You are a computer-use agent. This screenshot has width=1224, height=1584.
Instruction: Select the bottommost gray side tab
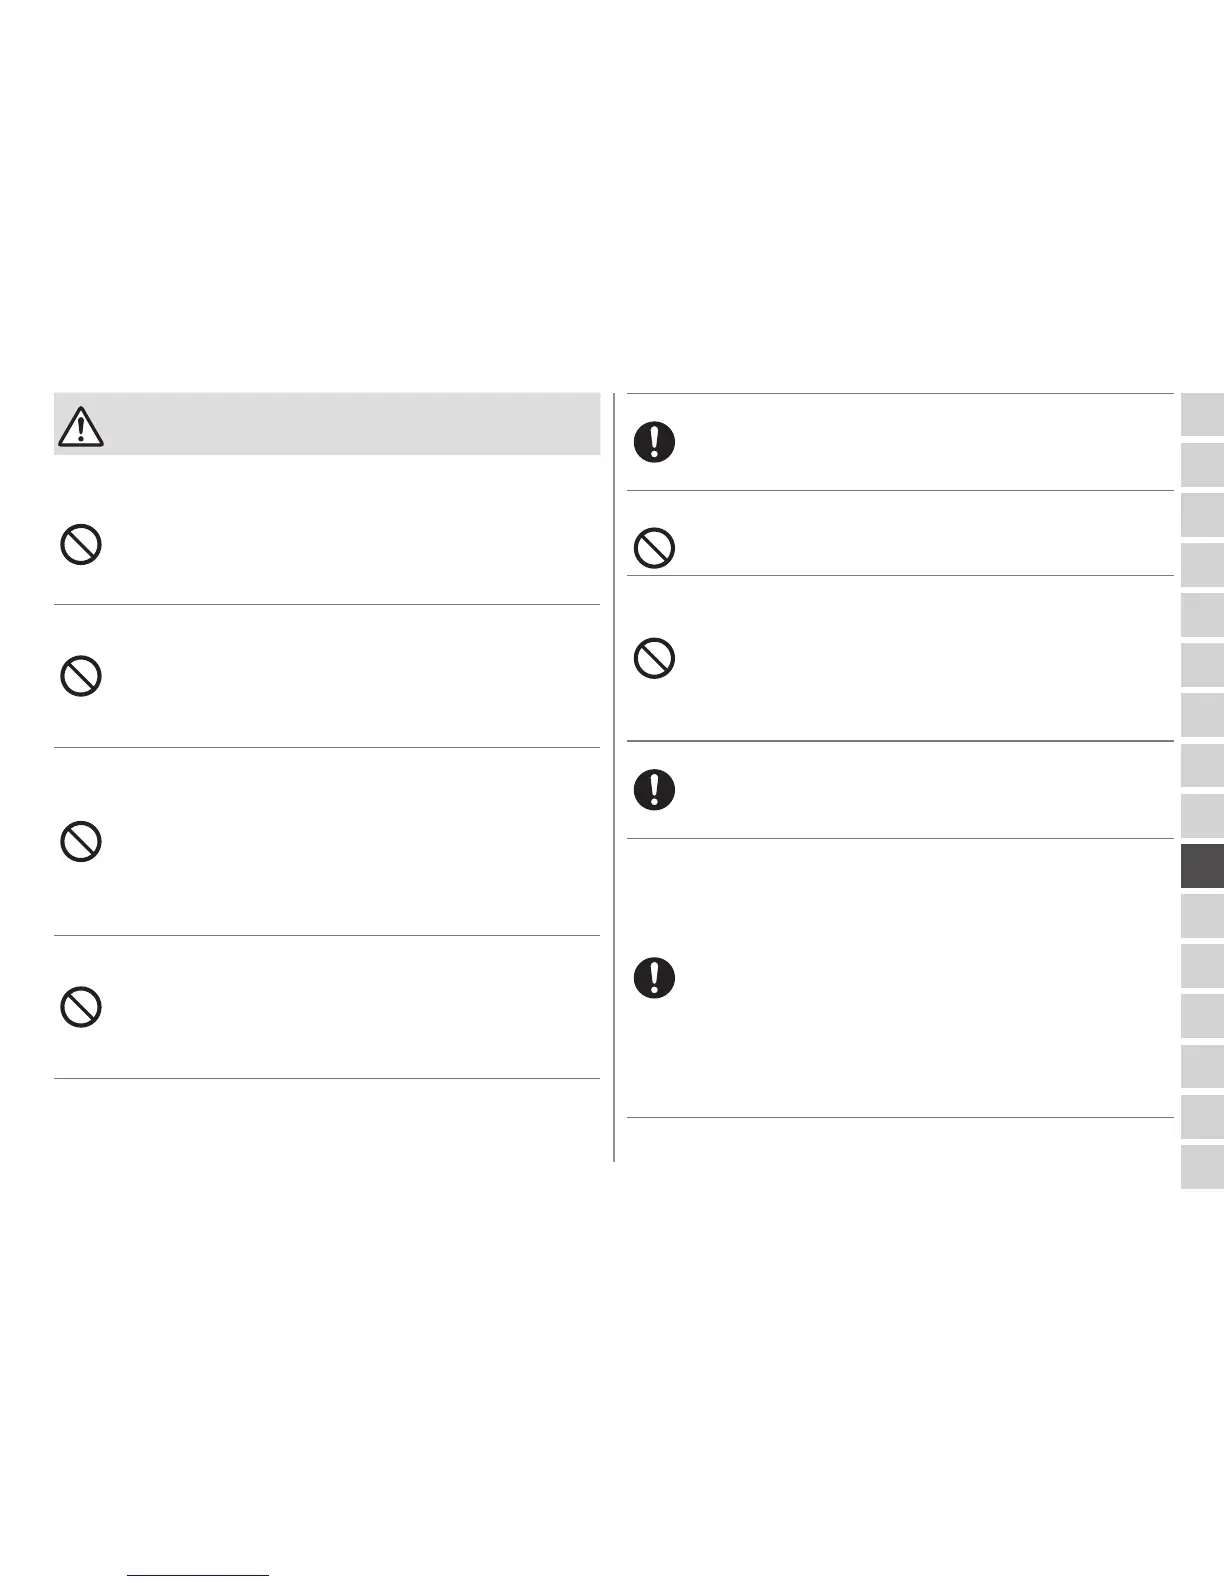click(1202, 1167)
